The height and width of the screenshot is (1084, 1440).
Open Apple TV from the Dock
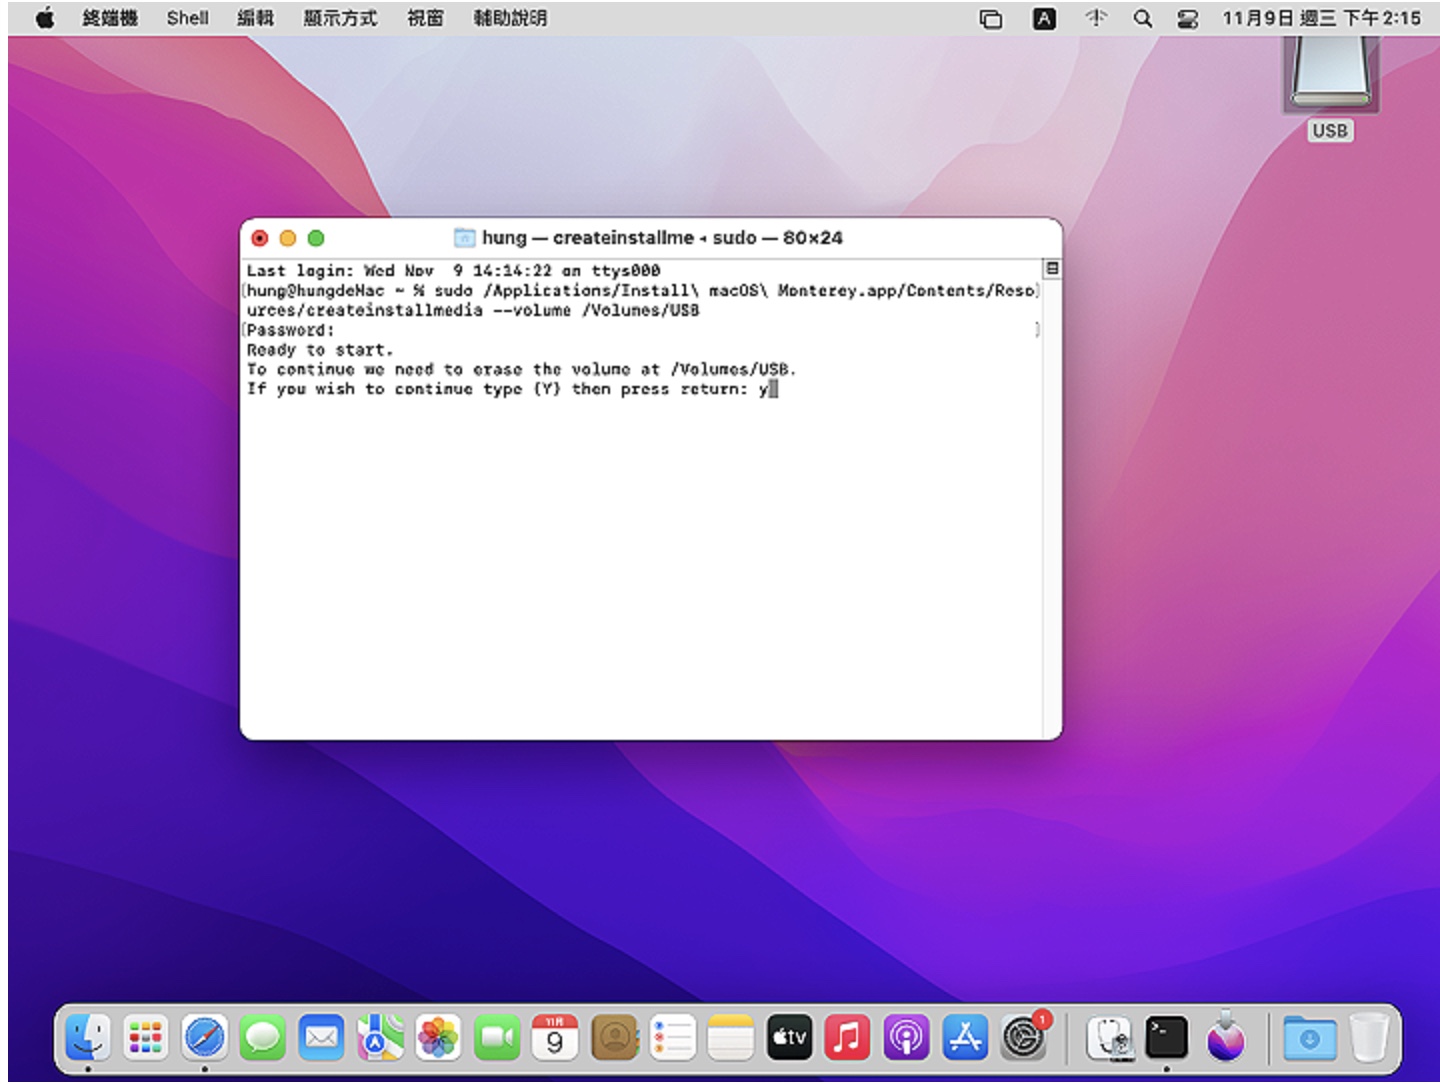coord(789,1037)
